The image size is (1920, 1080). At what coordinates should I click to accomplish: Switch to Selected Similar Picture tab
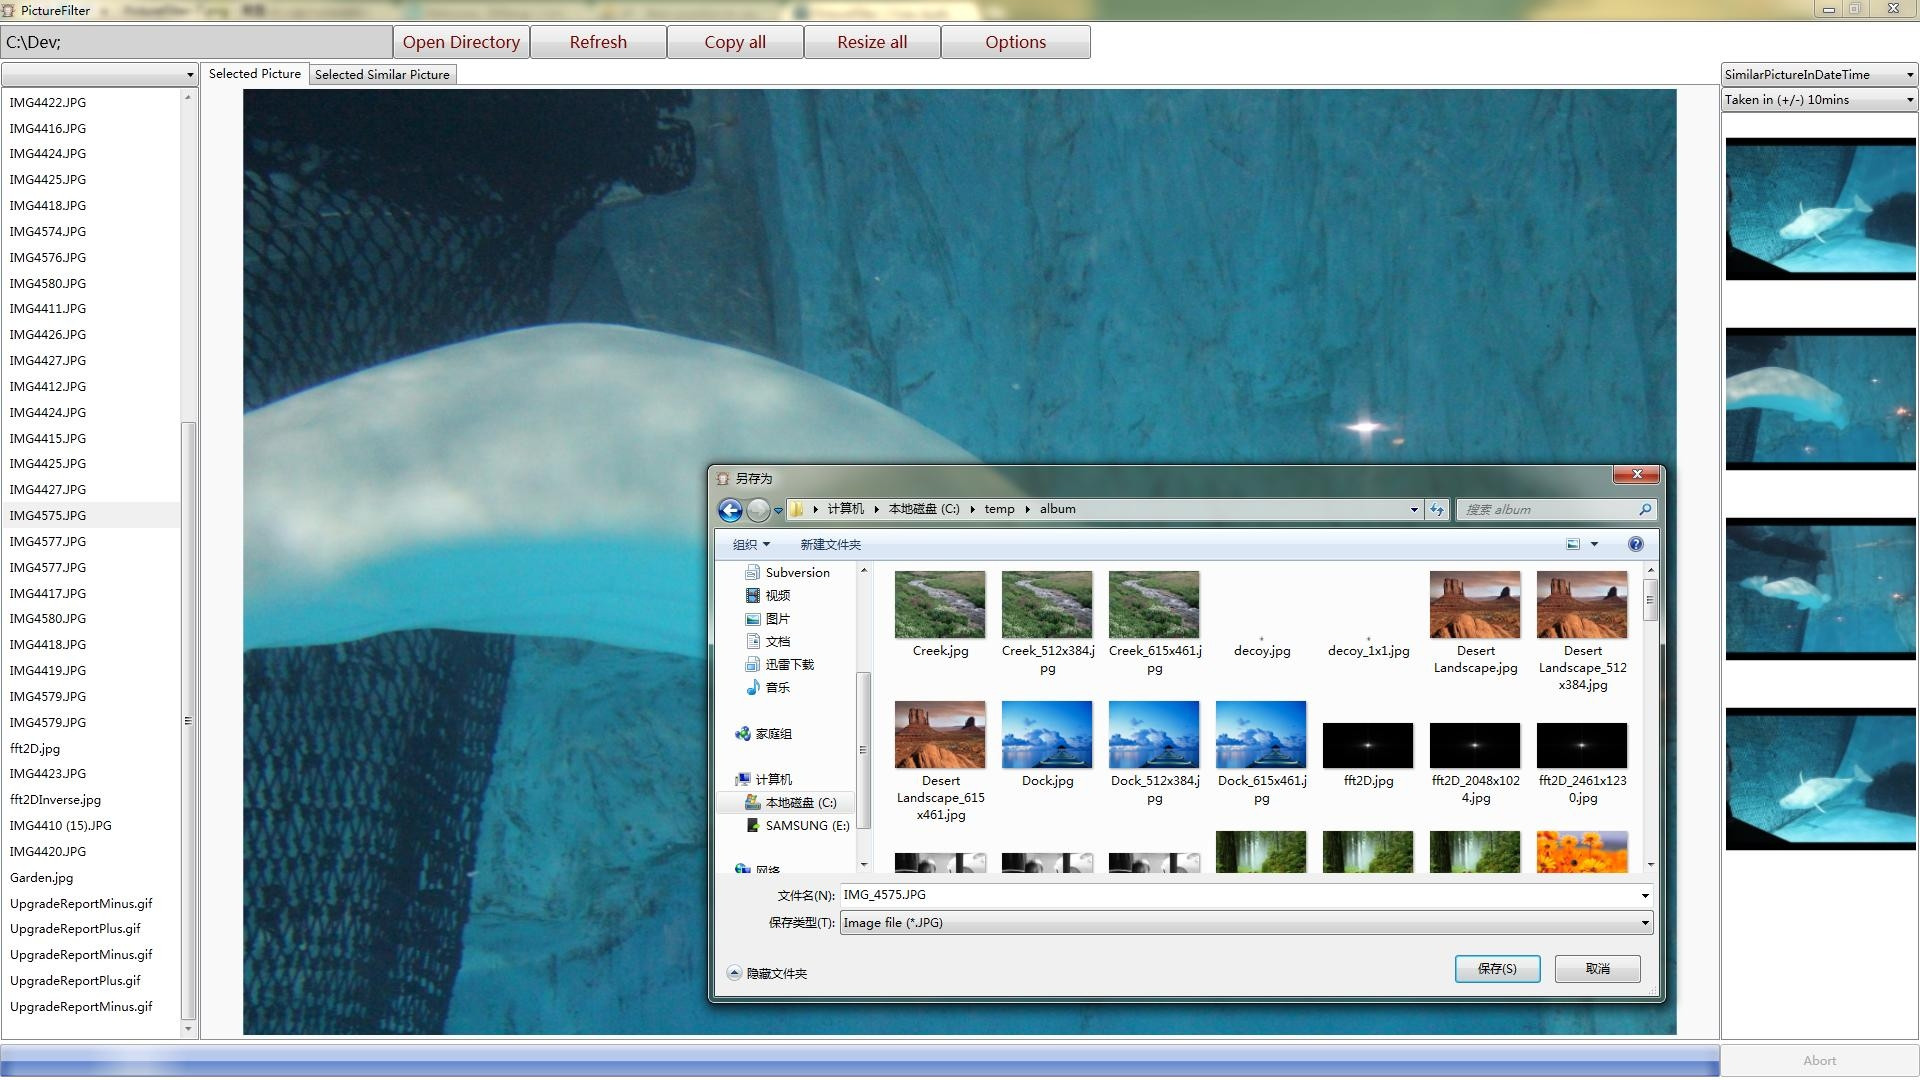pos(382,75)
